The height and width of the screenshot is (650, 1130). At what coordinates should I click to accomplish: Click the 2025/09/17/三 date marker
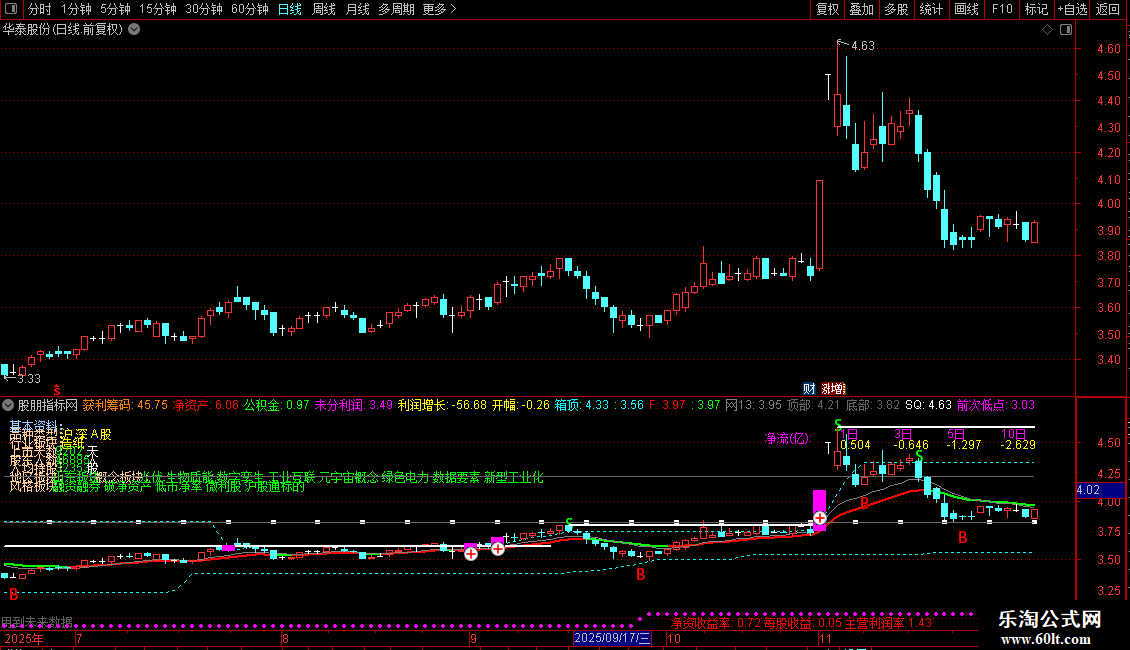click(613, 638)
